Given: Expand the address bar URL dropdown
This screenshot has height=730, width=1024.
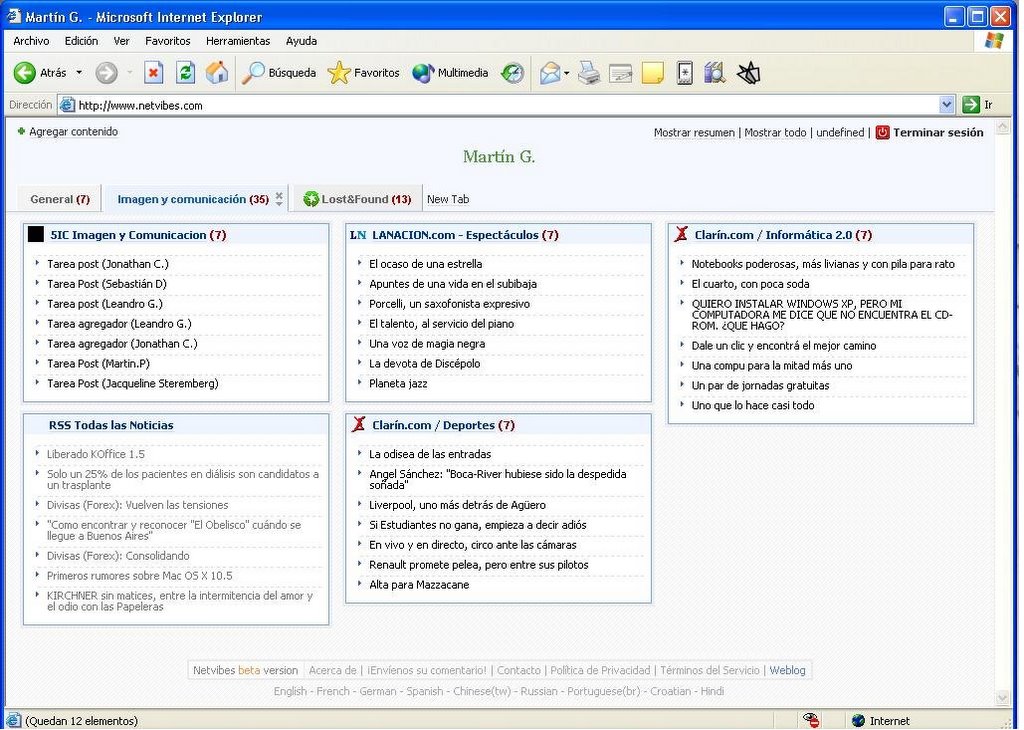Looking at the screenshot, I should tap(946, 104).
